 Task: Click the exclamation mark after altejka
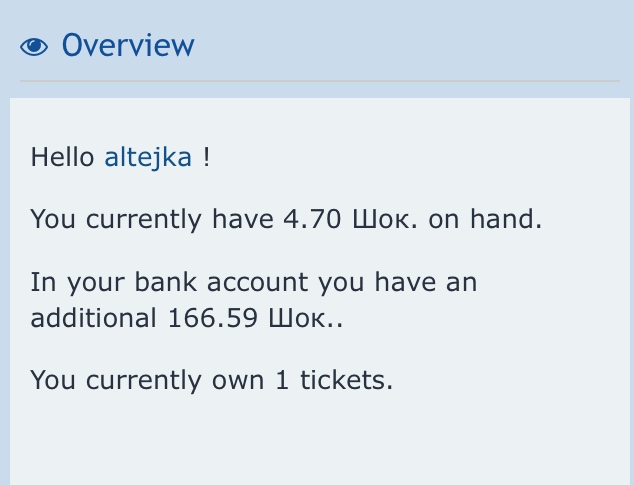point(206,157)
